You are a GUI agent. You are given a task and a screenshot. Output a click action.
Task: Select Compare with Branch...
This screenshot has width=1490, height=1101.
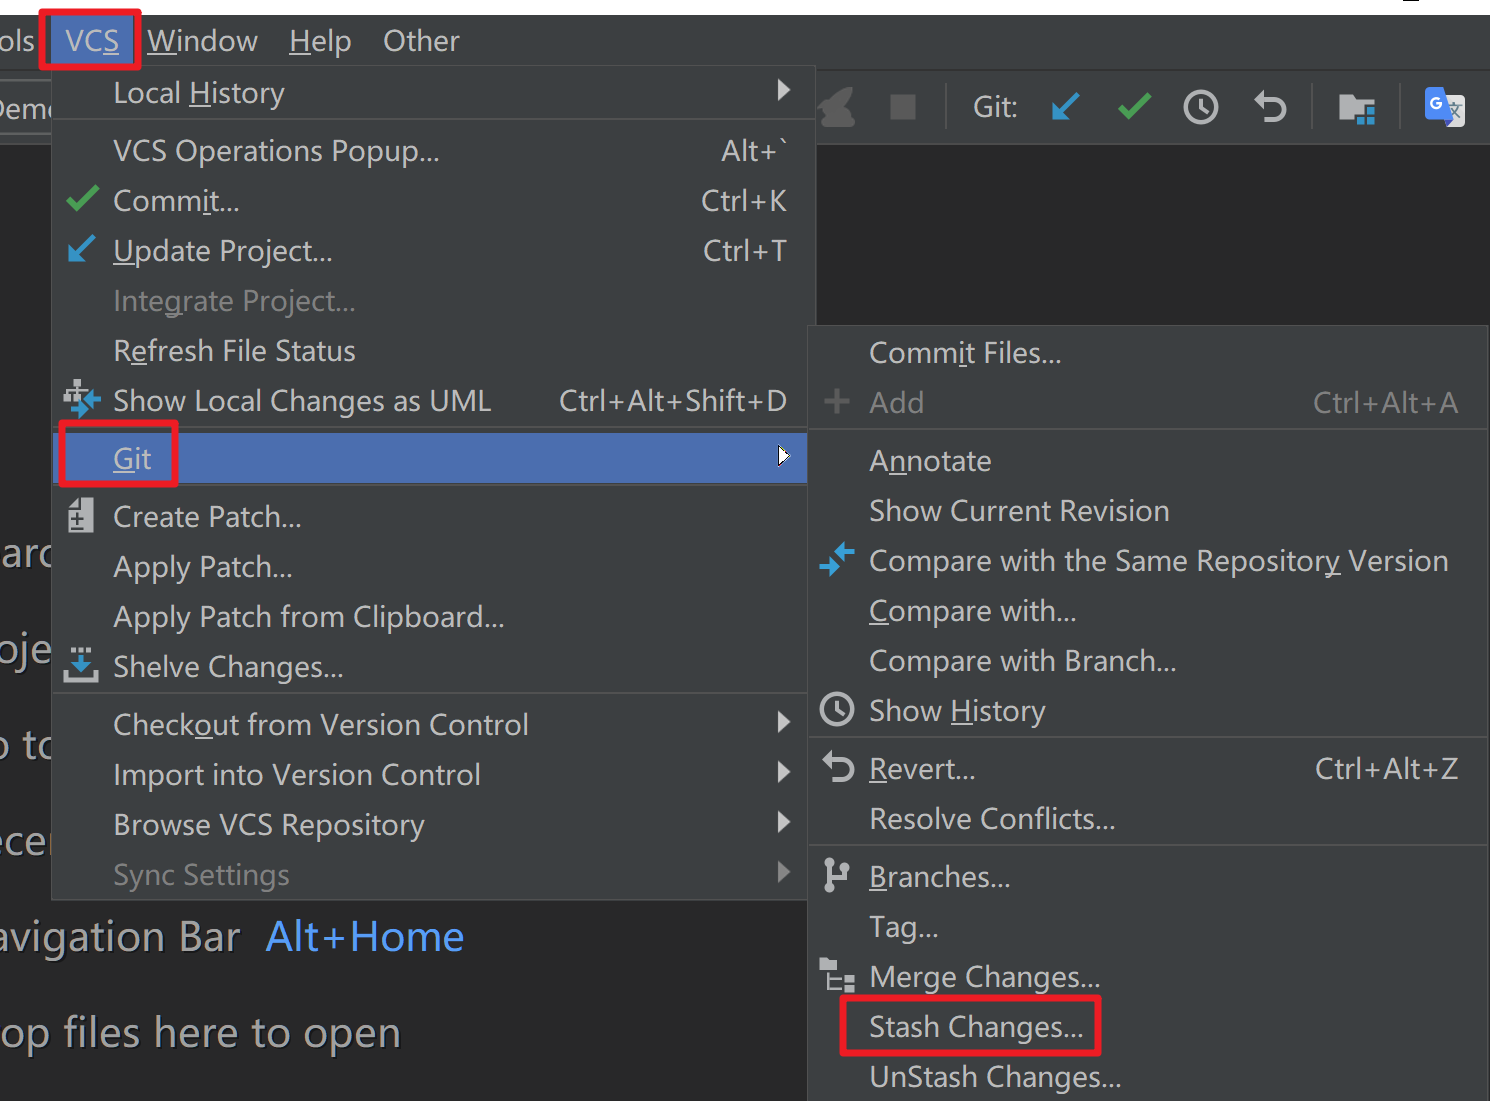pos(1148,661)
